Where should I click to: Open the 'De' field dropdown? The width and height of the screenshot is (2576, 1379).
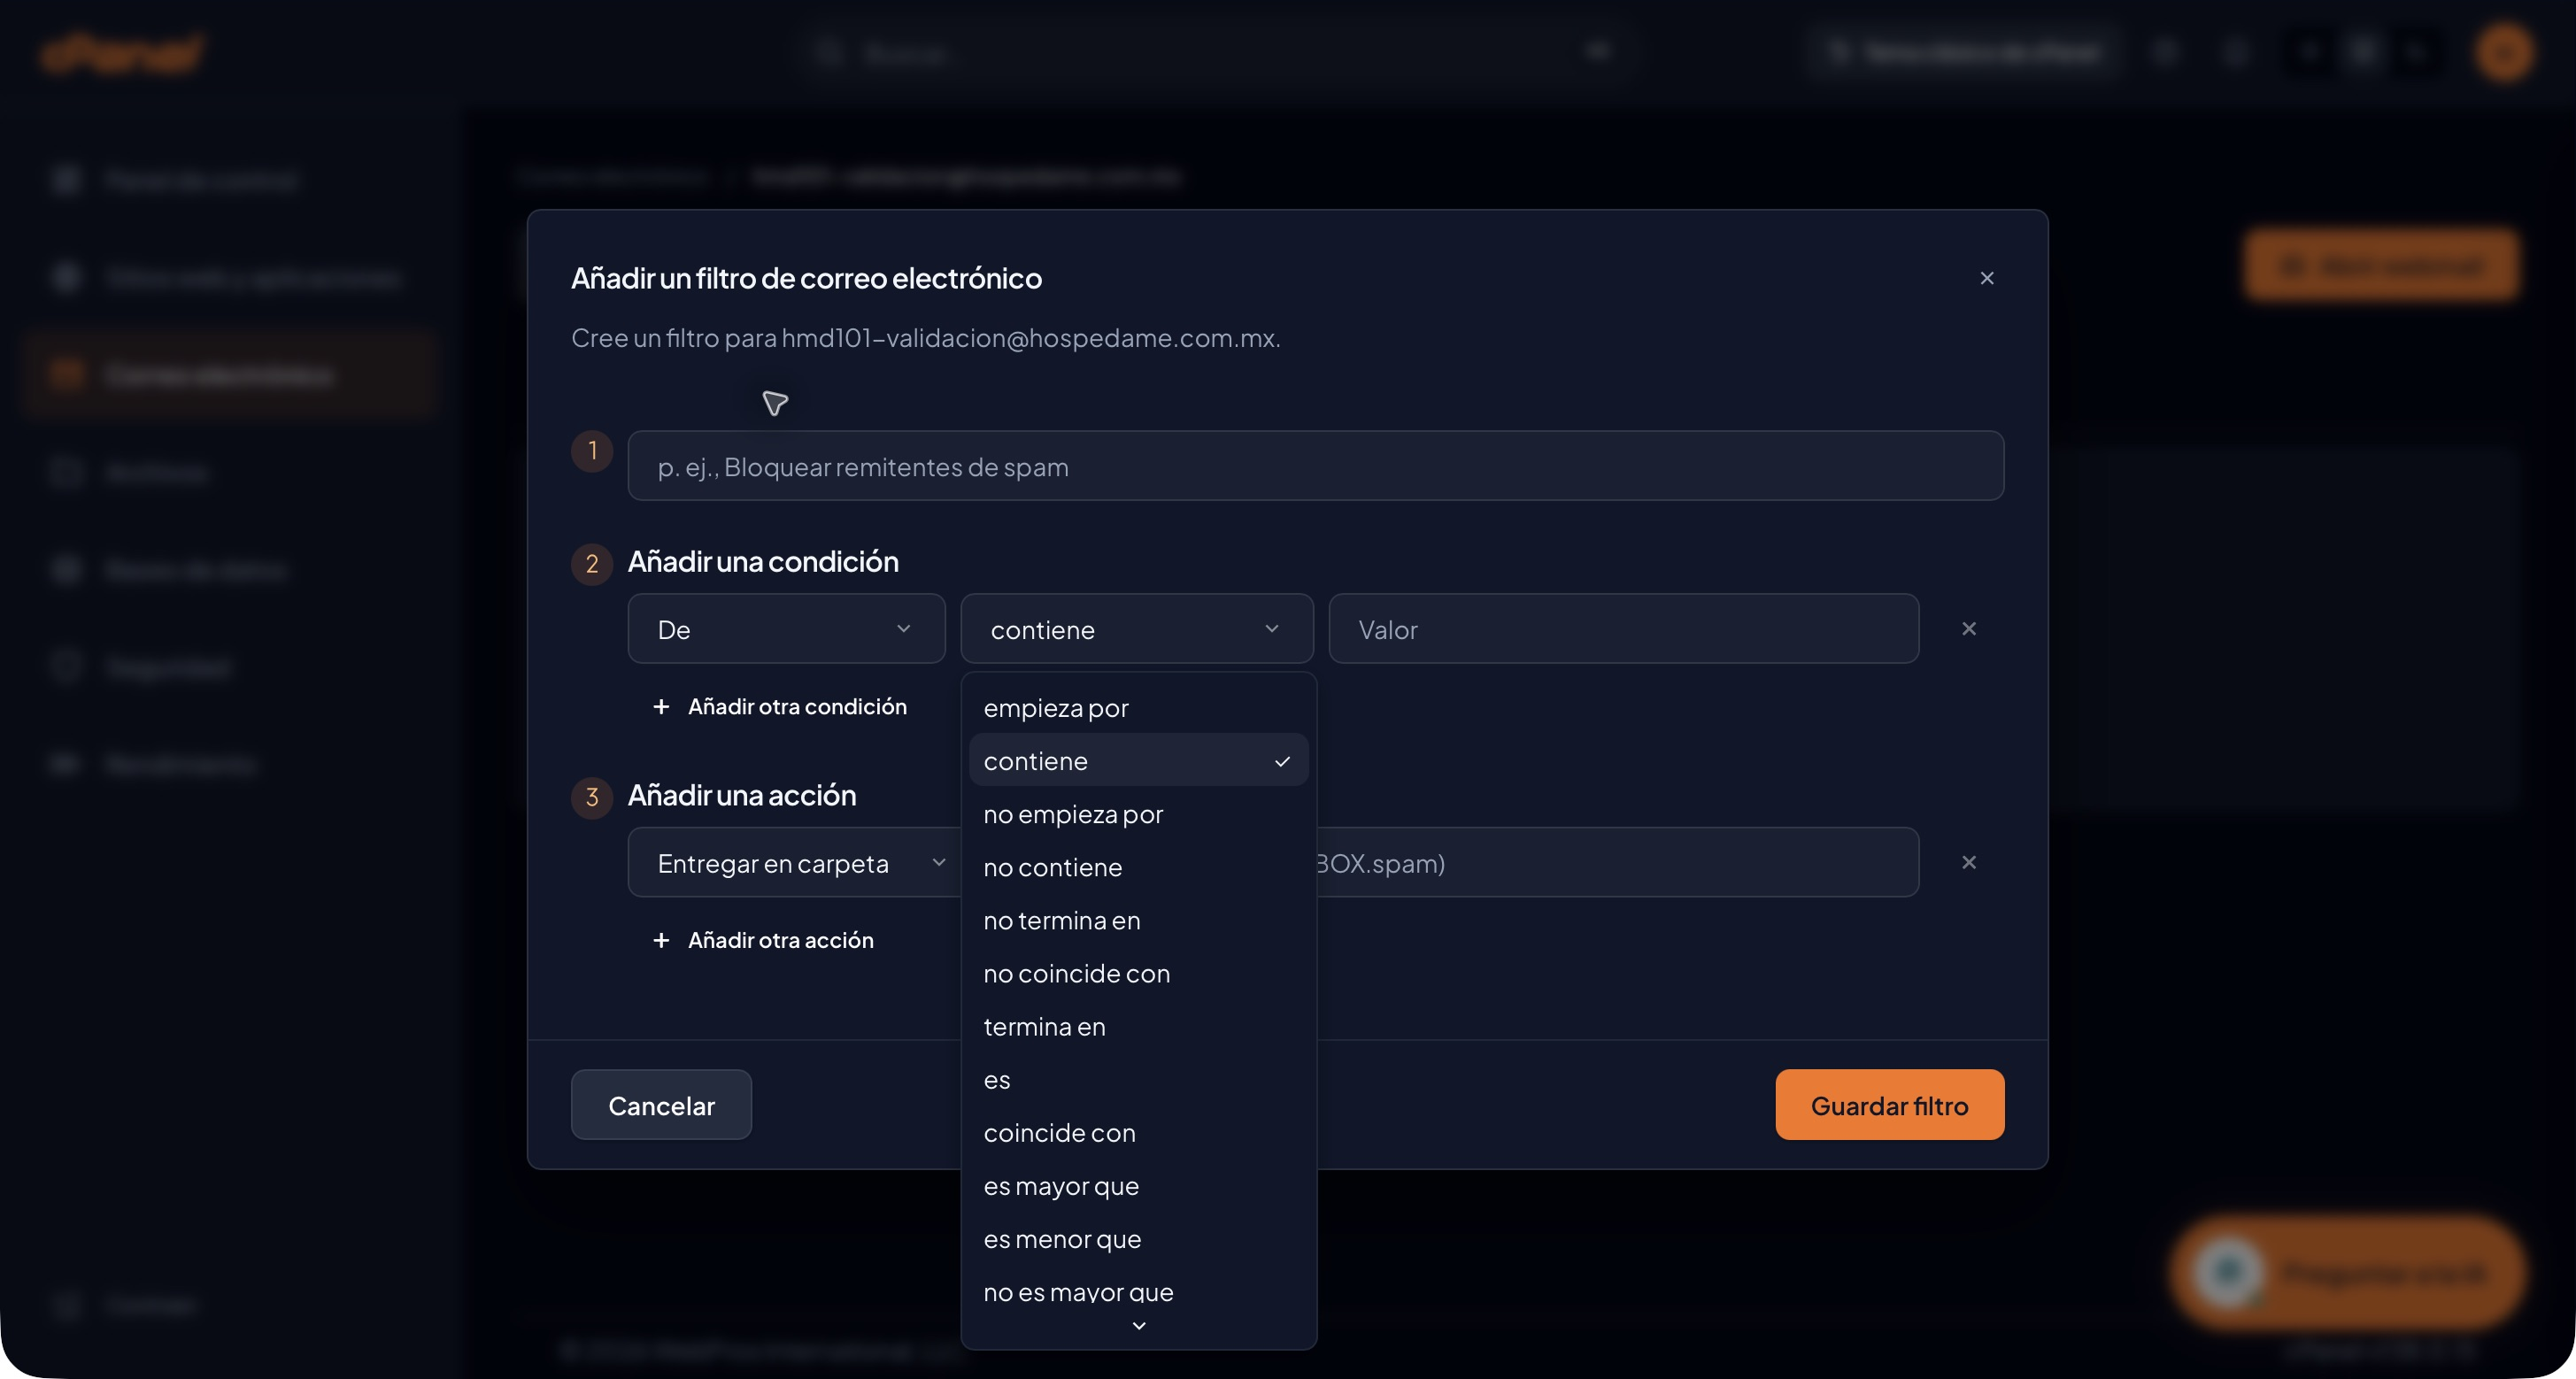tap(786, 629)
